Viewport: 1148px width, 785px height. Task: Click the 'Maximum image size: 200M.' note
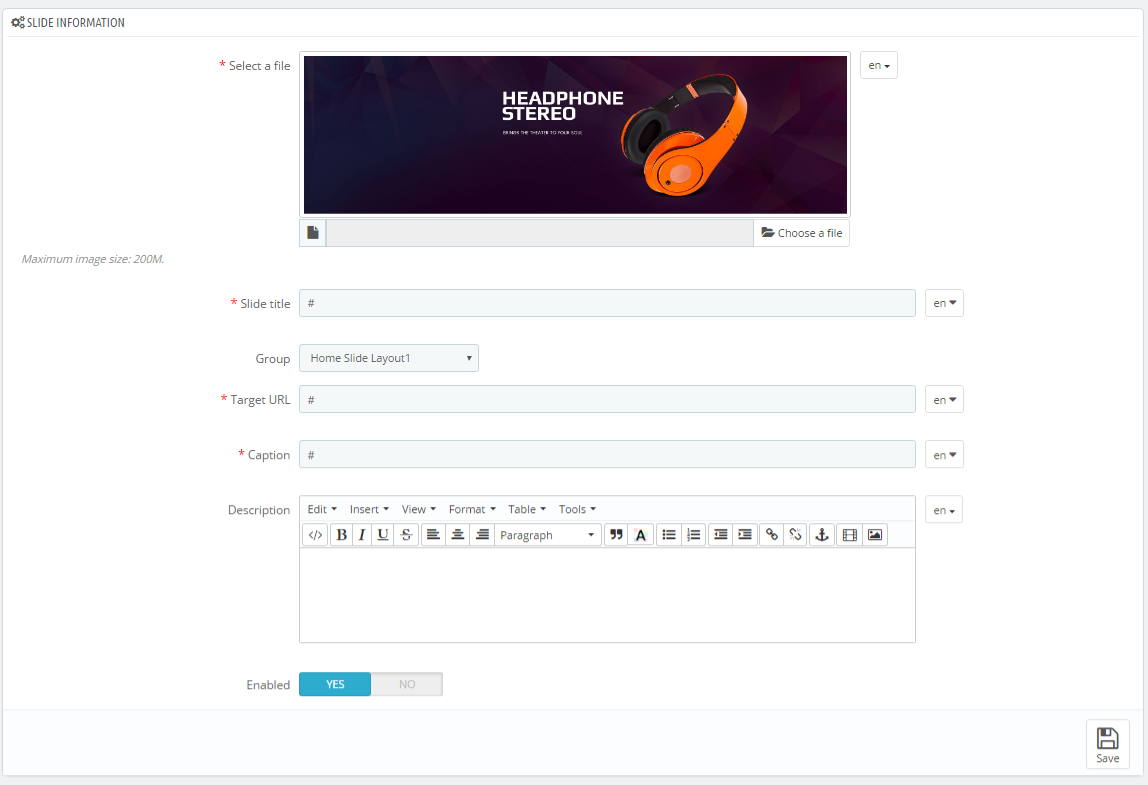click(93, 259)
